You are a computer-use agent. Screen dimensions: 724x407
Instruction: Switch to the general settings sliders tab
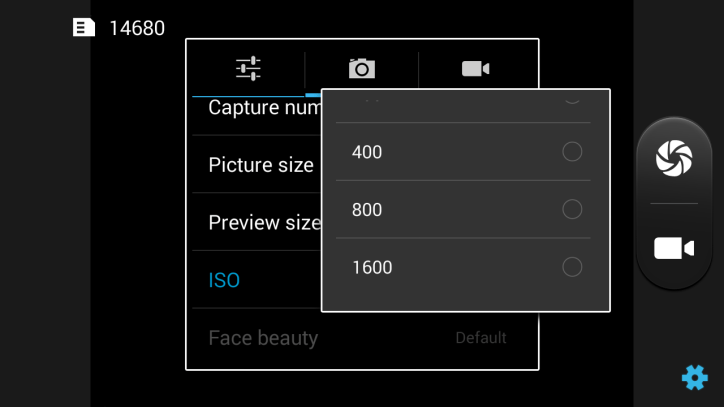click(x=248, y=68)
